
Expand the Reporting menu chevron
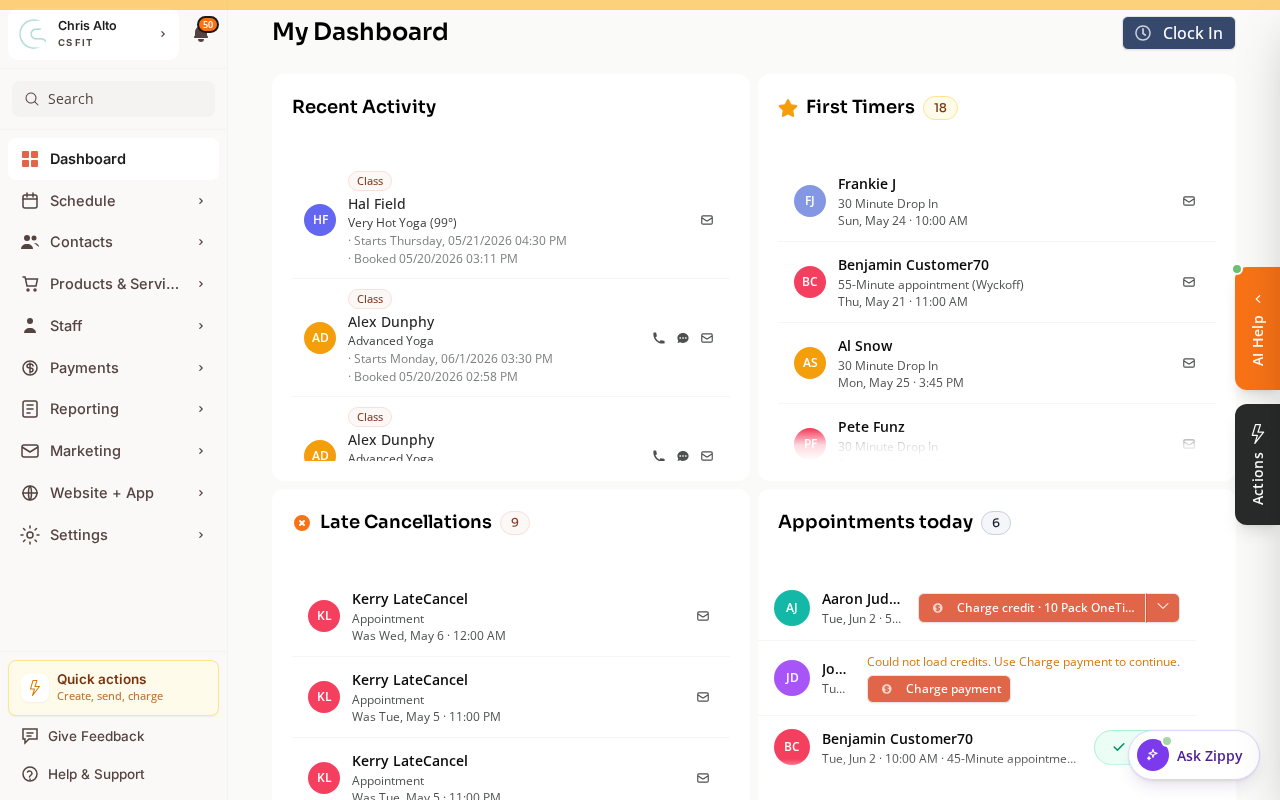click(201, 409)
